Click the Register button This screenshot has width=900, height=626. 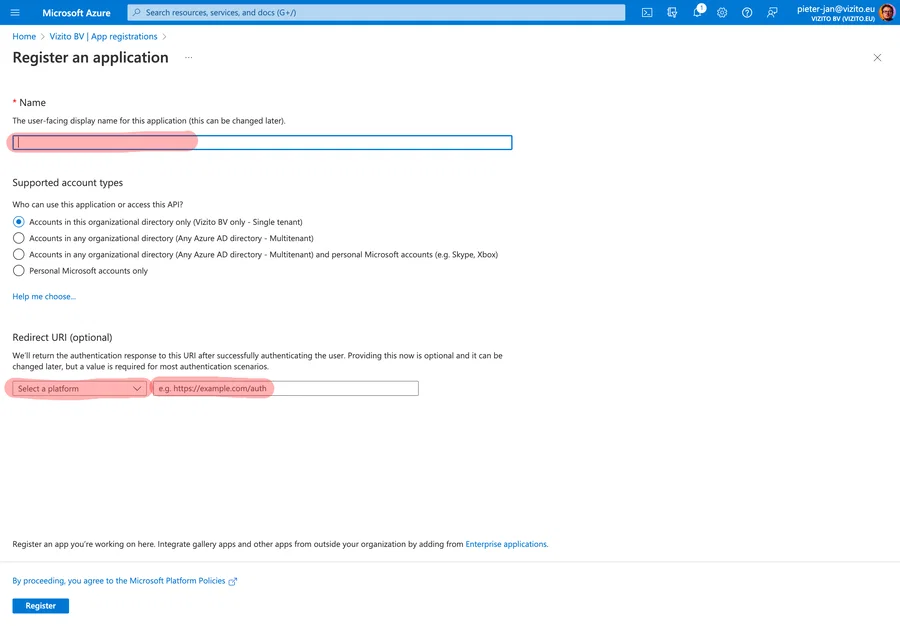pyautogui.click(x=40, y=605)
